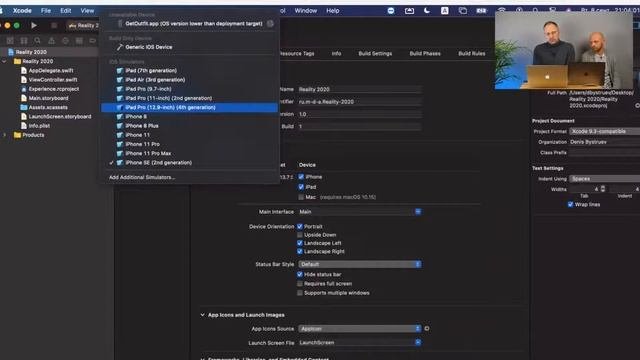Expand the Products folder

(x=5, y=135)
